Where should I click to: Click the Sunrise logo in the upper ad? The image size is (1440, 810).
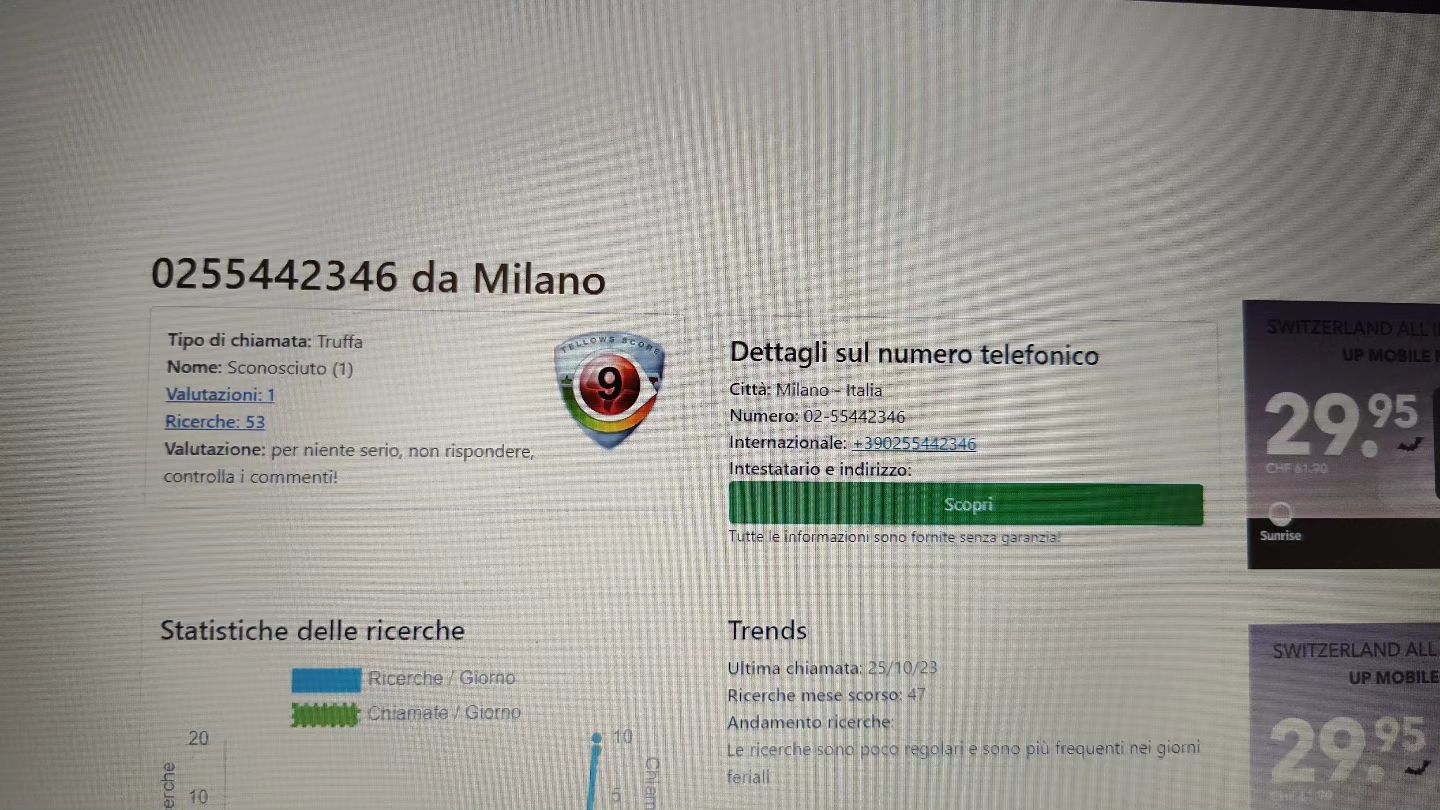1281,524
